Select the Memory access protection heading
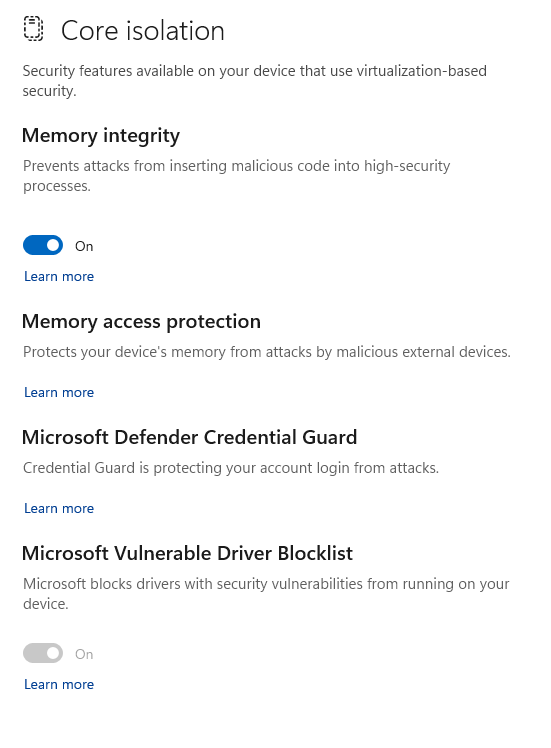 click(141, 322)
